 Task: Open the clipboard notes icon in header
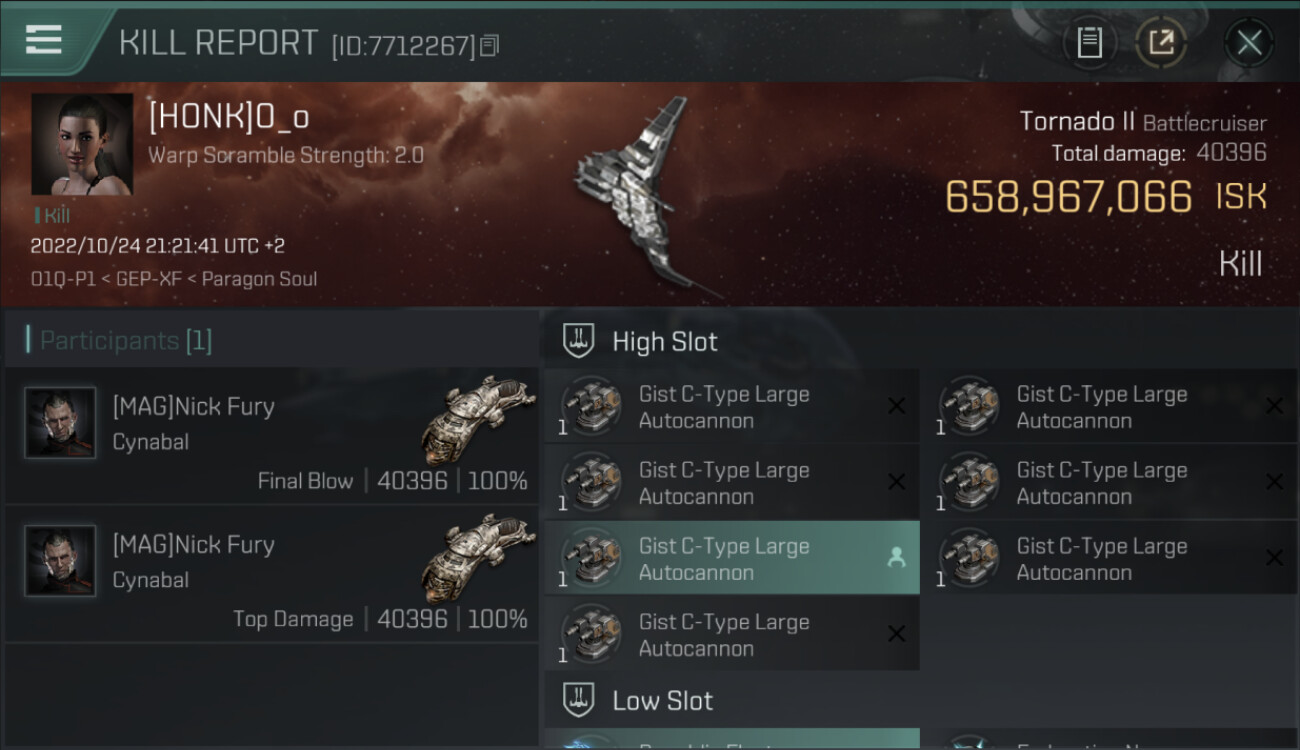1089,42
